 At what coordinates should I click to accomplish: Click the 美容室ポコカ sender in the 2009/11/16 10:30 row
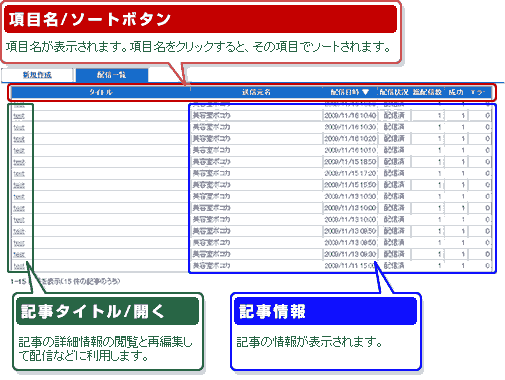coord(211,127)
